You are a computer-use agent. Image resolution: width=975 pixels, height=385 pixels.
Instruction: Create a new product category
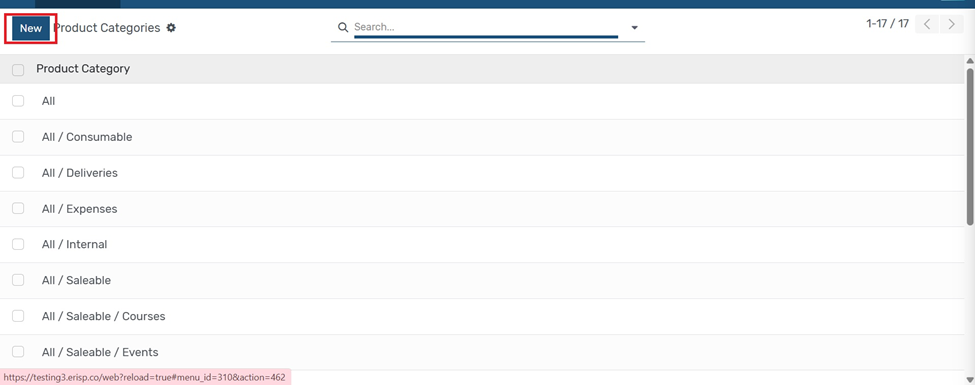31,29
